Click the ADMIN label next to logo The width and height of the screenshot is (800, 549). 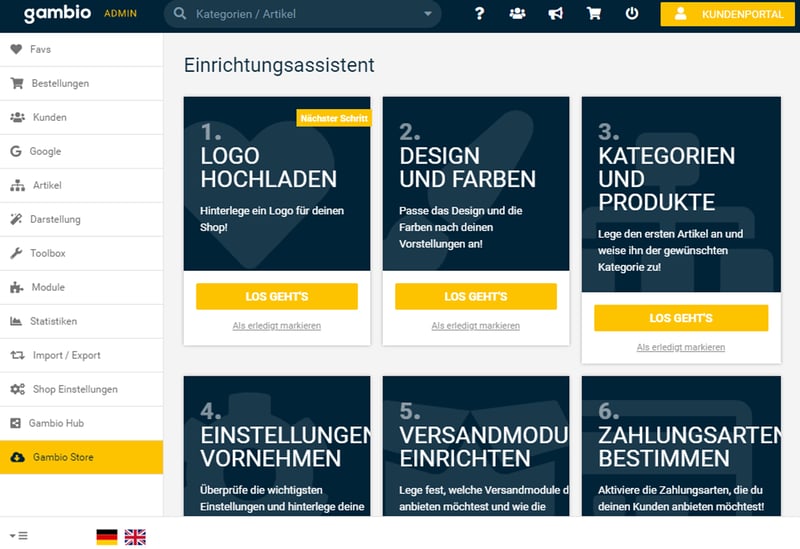coord(120,14)
